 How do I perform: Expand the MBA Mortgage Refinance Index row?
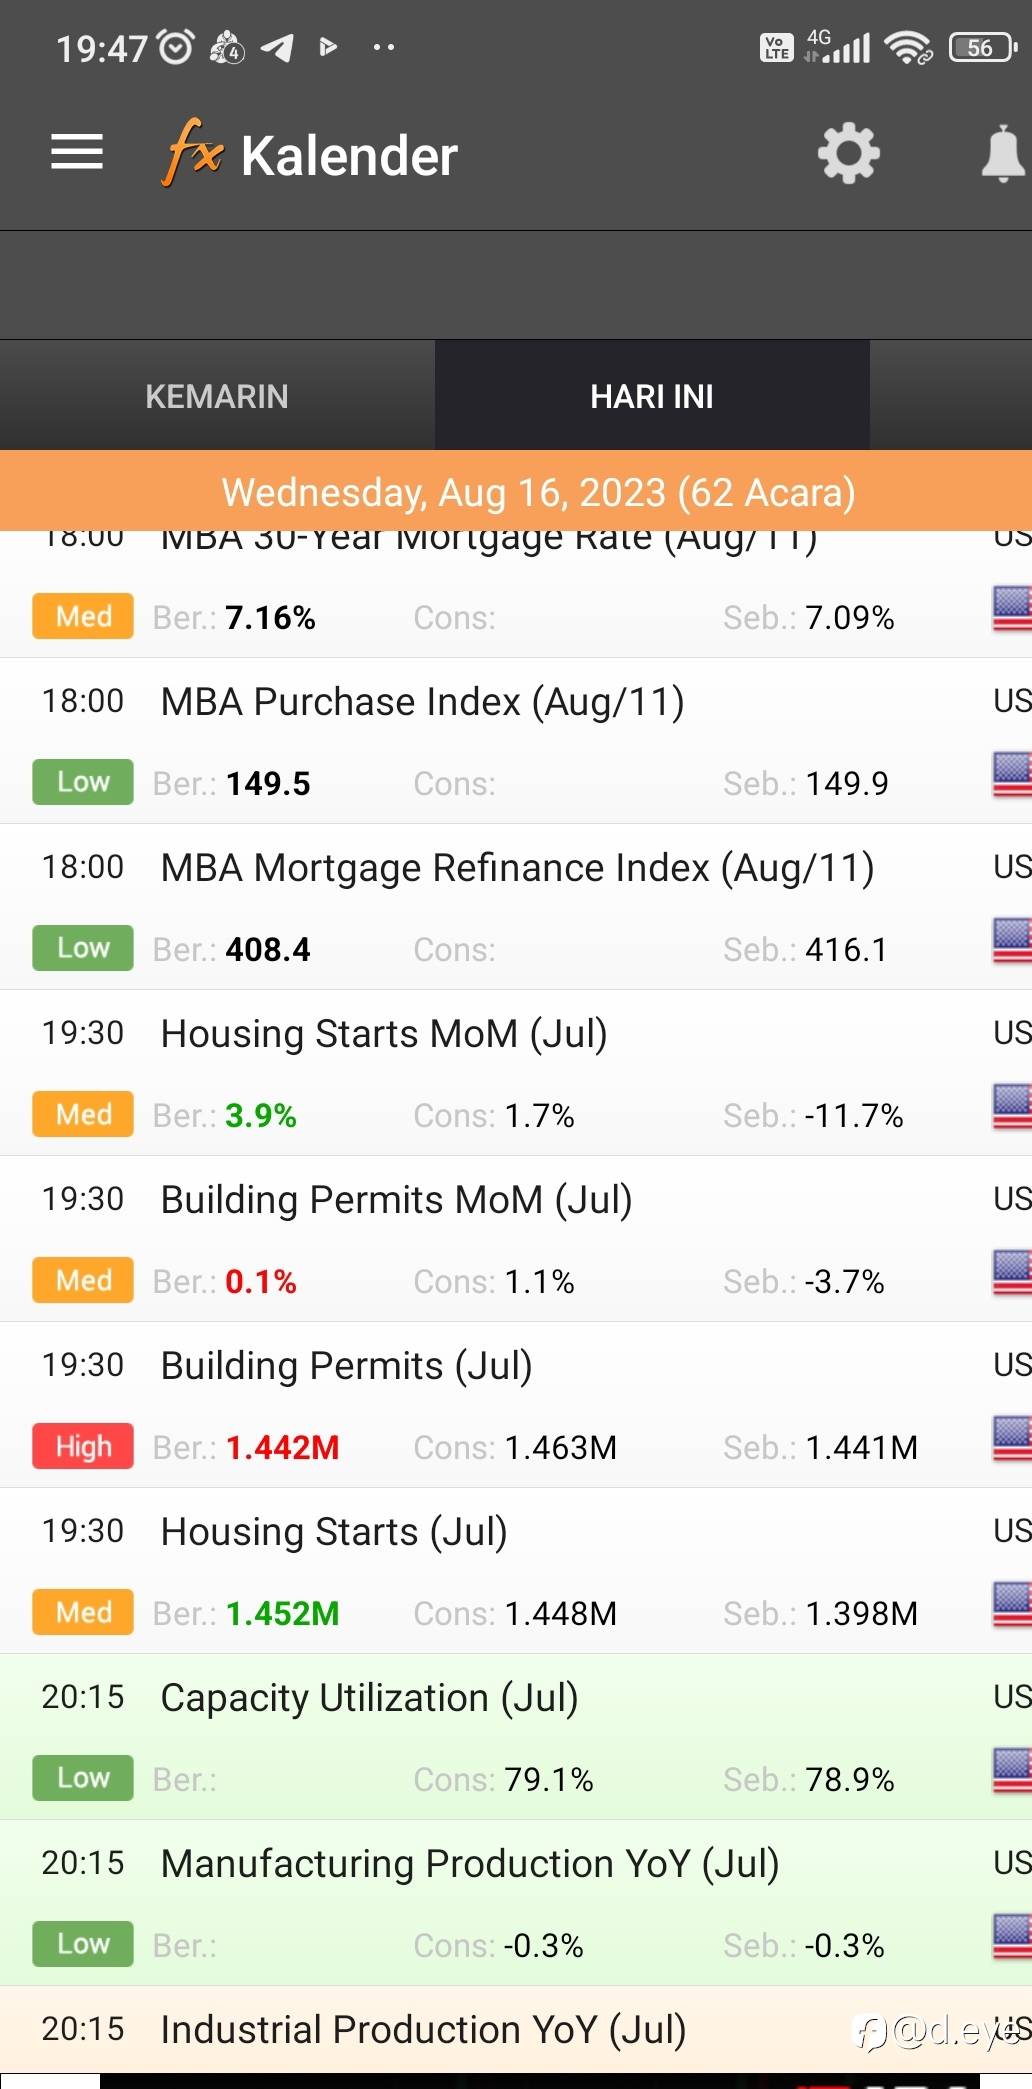click(x=516, y=907)
